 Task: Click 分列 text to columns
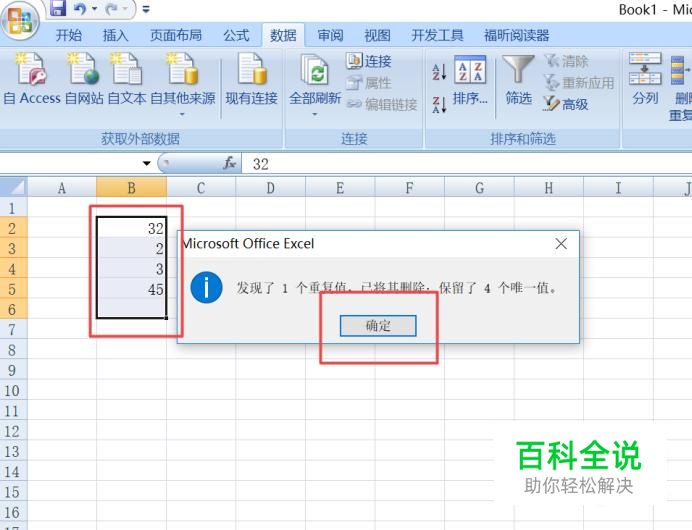coord(645,79)
